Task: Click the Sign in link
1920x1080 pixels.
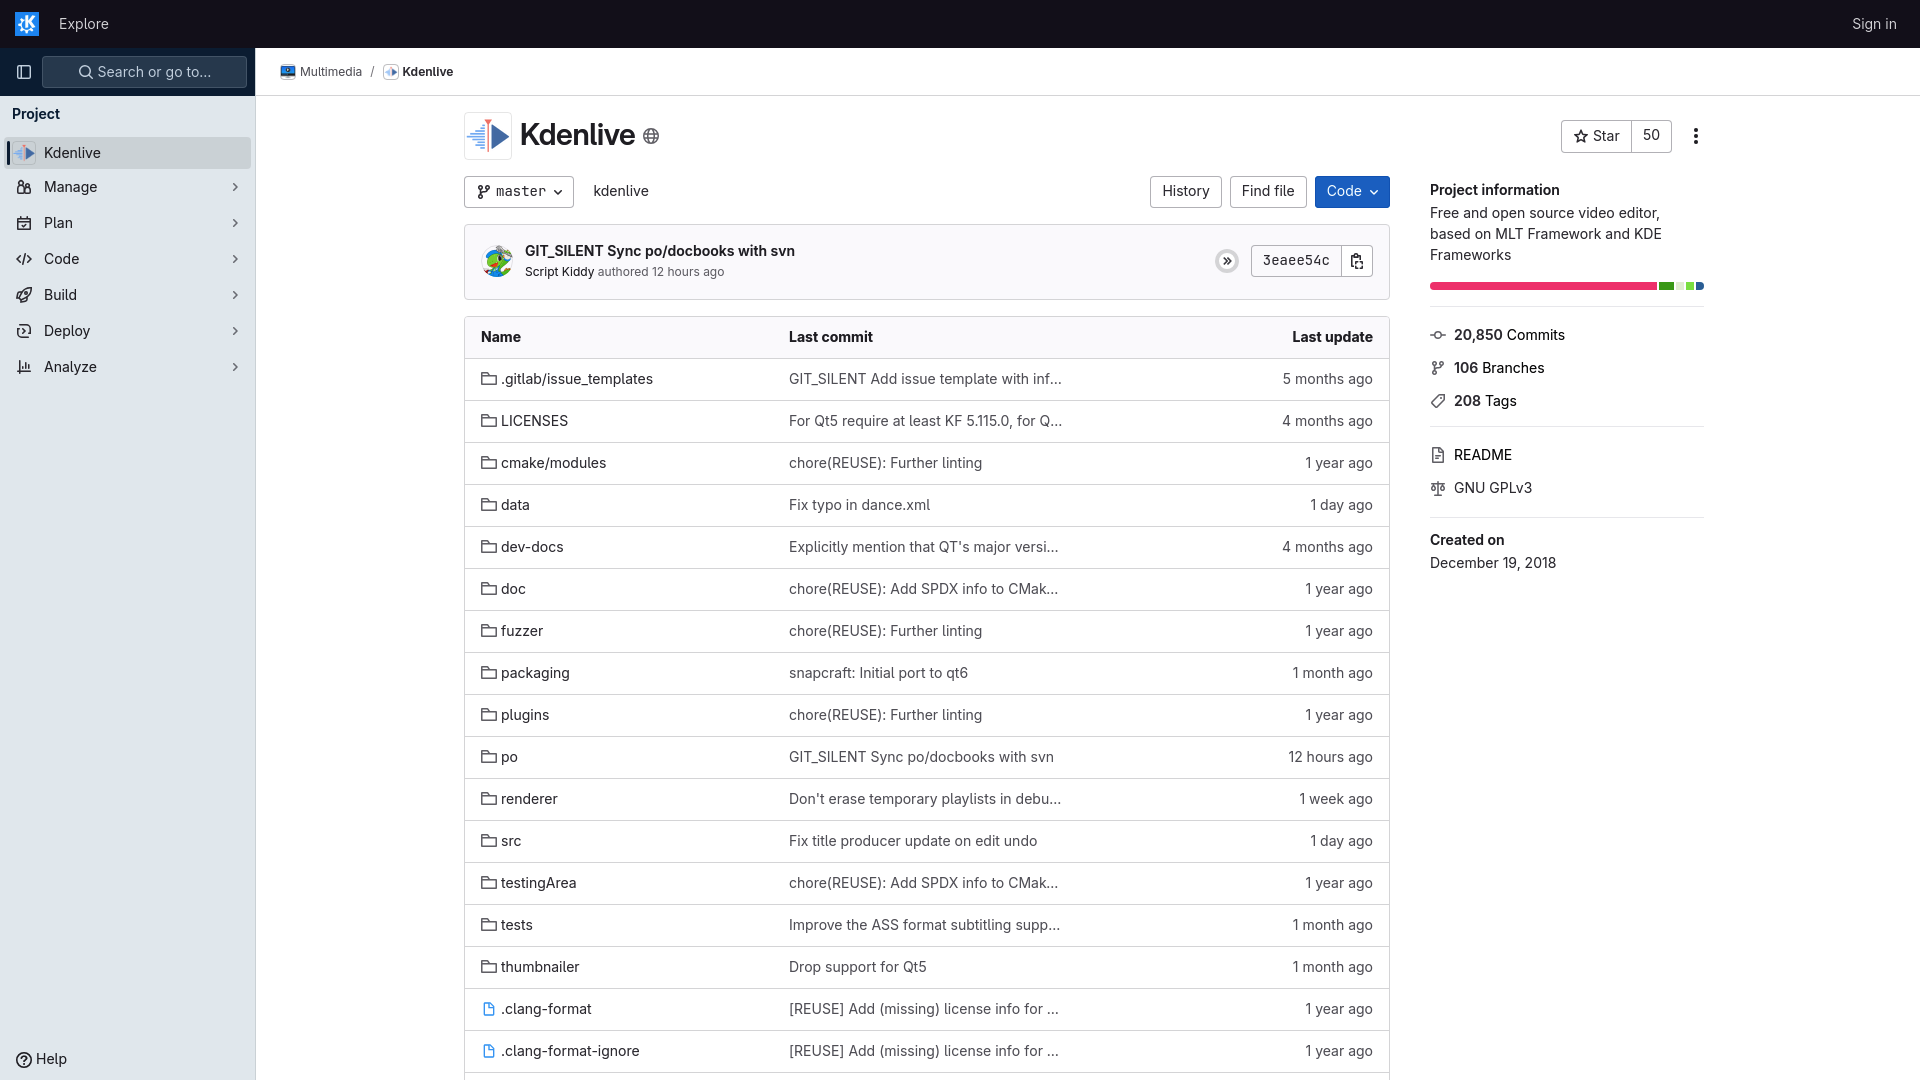Action: coord(1874,24)
